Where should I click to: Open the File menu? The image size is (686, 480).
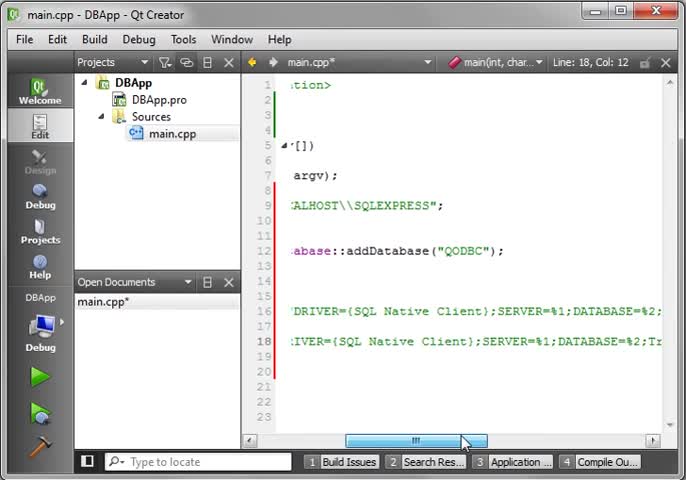tap(24, 39)
